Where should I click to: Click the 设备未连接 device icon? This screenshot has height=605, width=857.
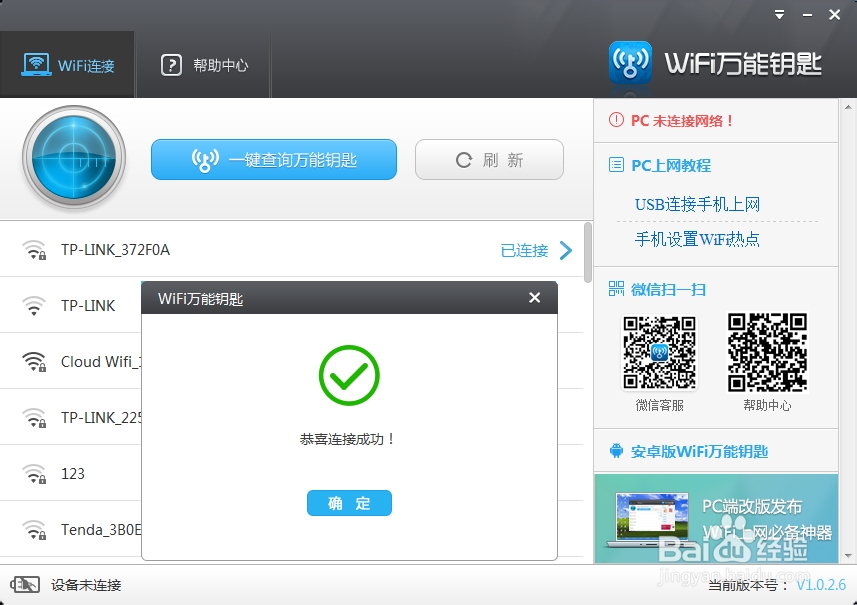coord(25,584)
